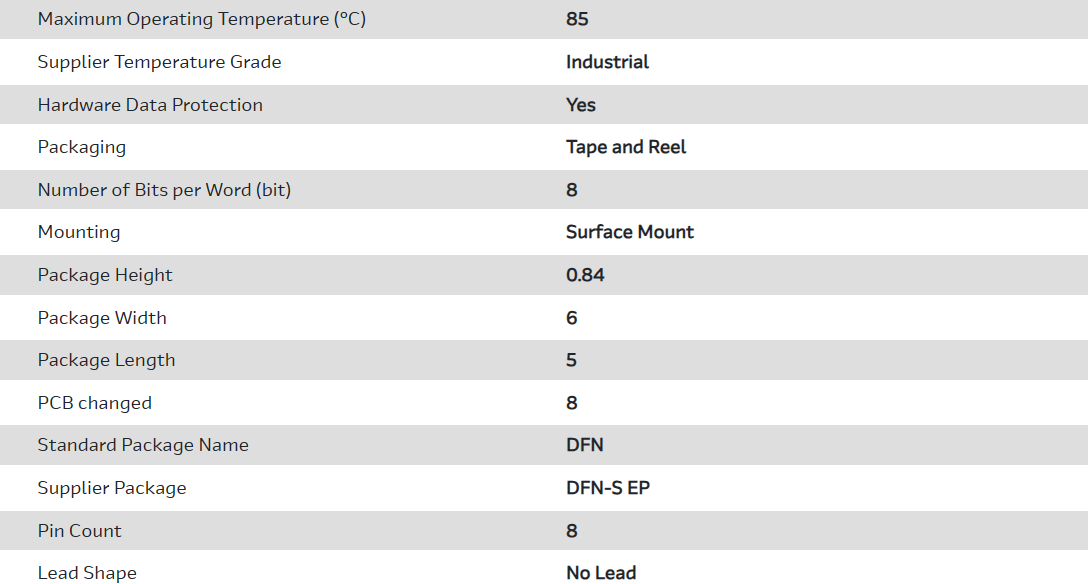Click the 85 maximum temperature value
This screenshot has height=584, width=1091.
coord(577,19)
